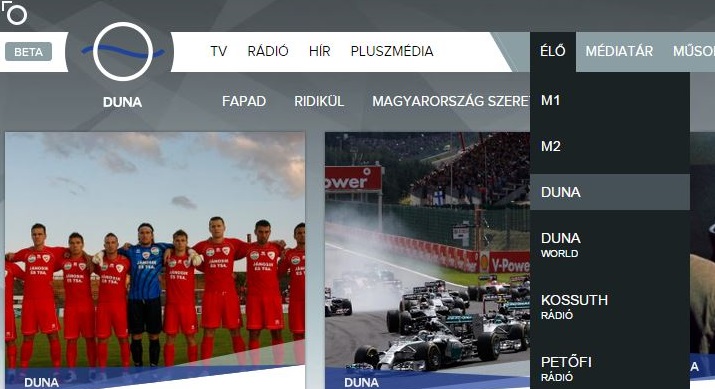Screen dimensions: 715x389
Task: Open the RIDIKÜL program link
Action: coord(319,101)
